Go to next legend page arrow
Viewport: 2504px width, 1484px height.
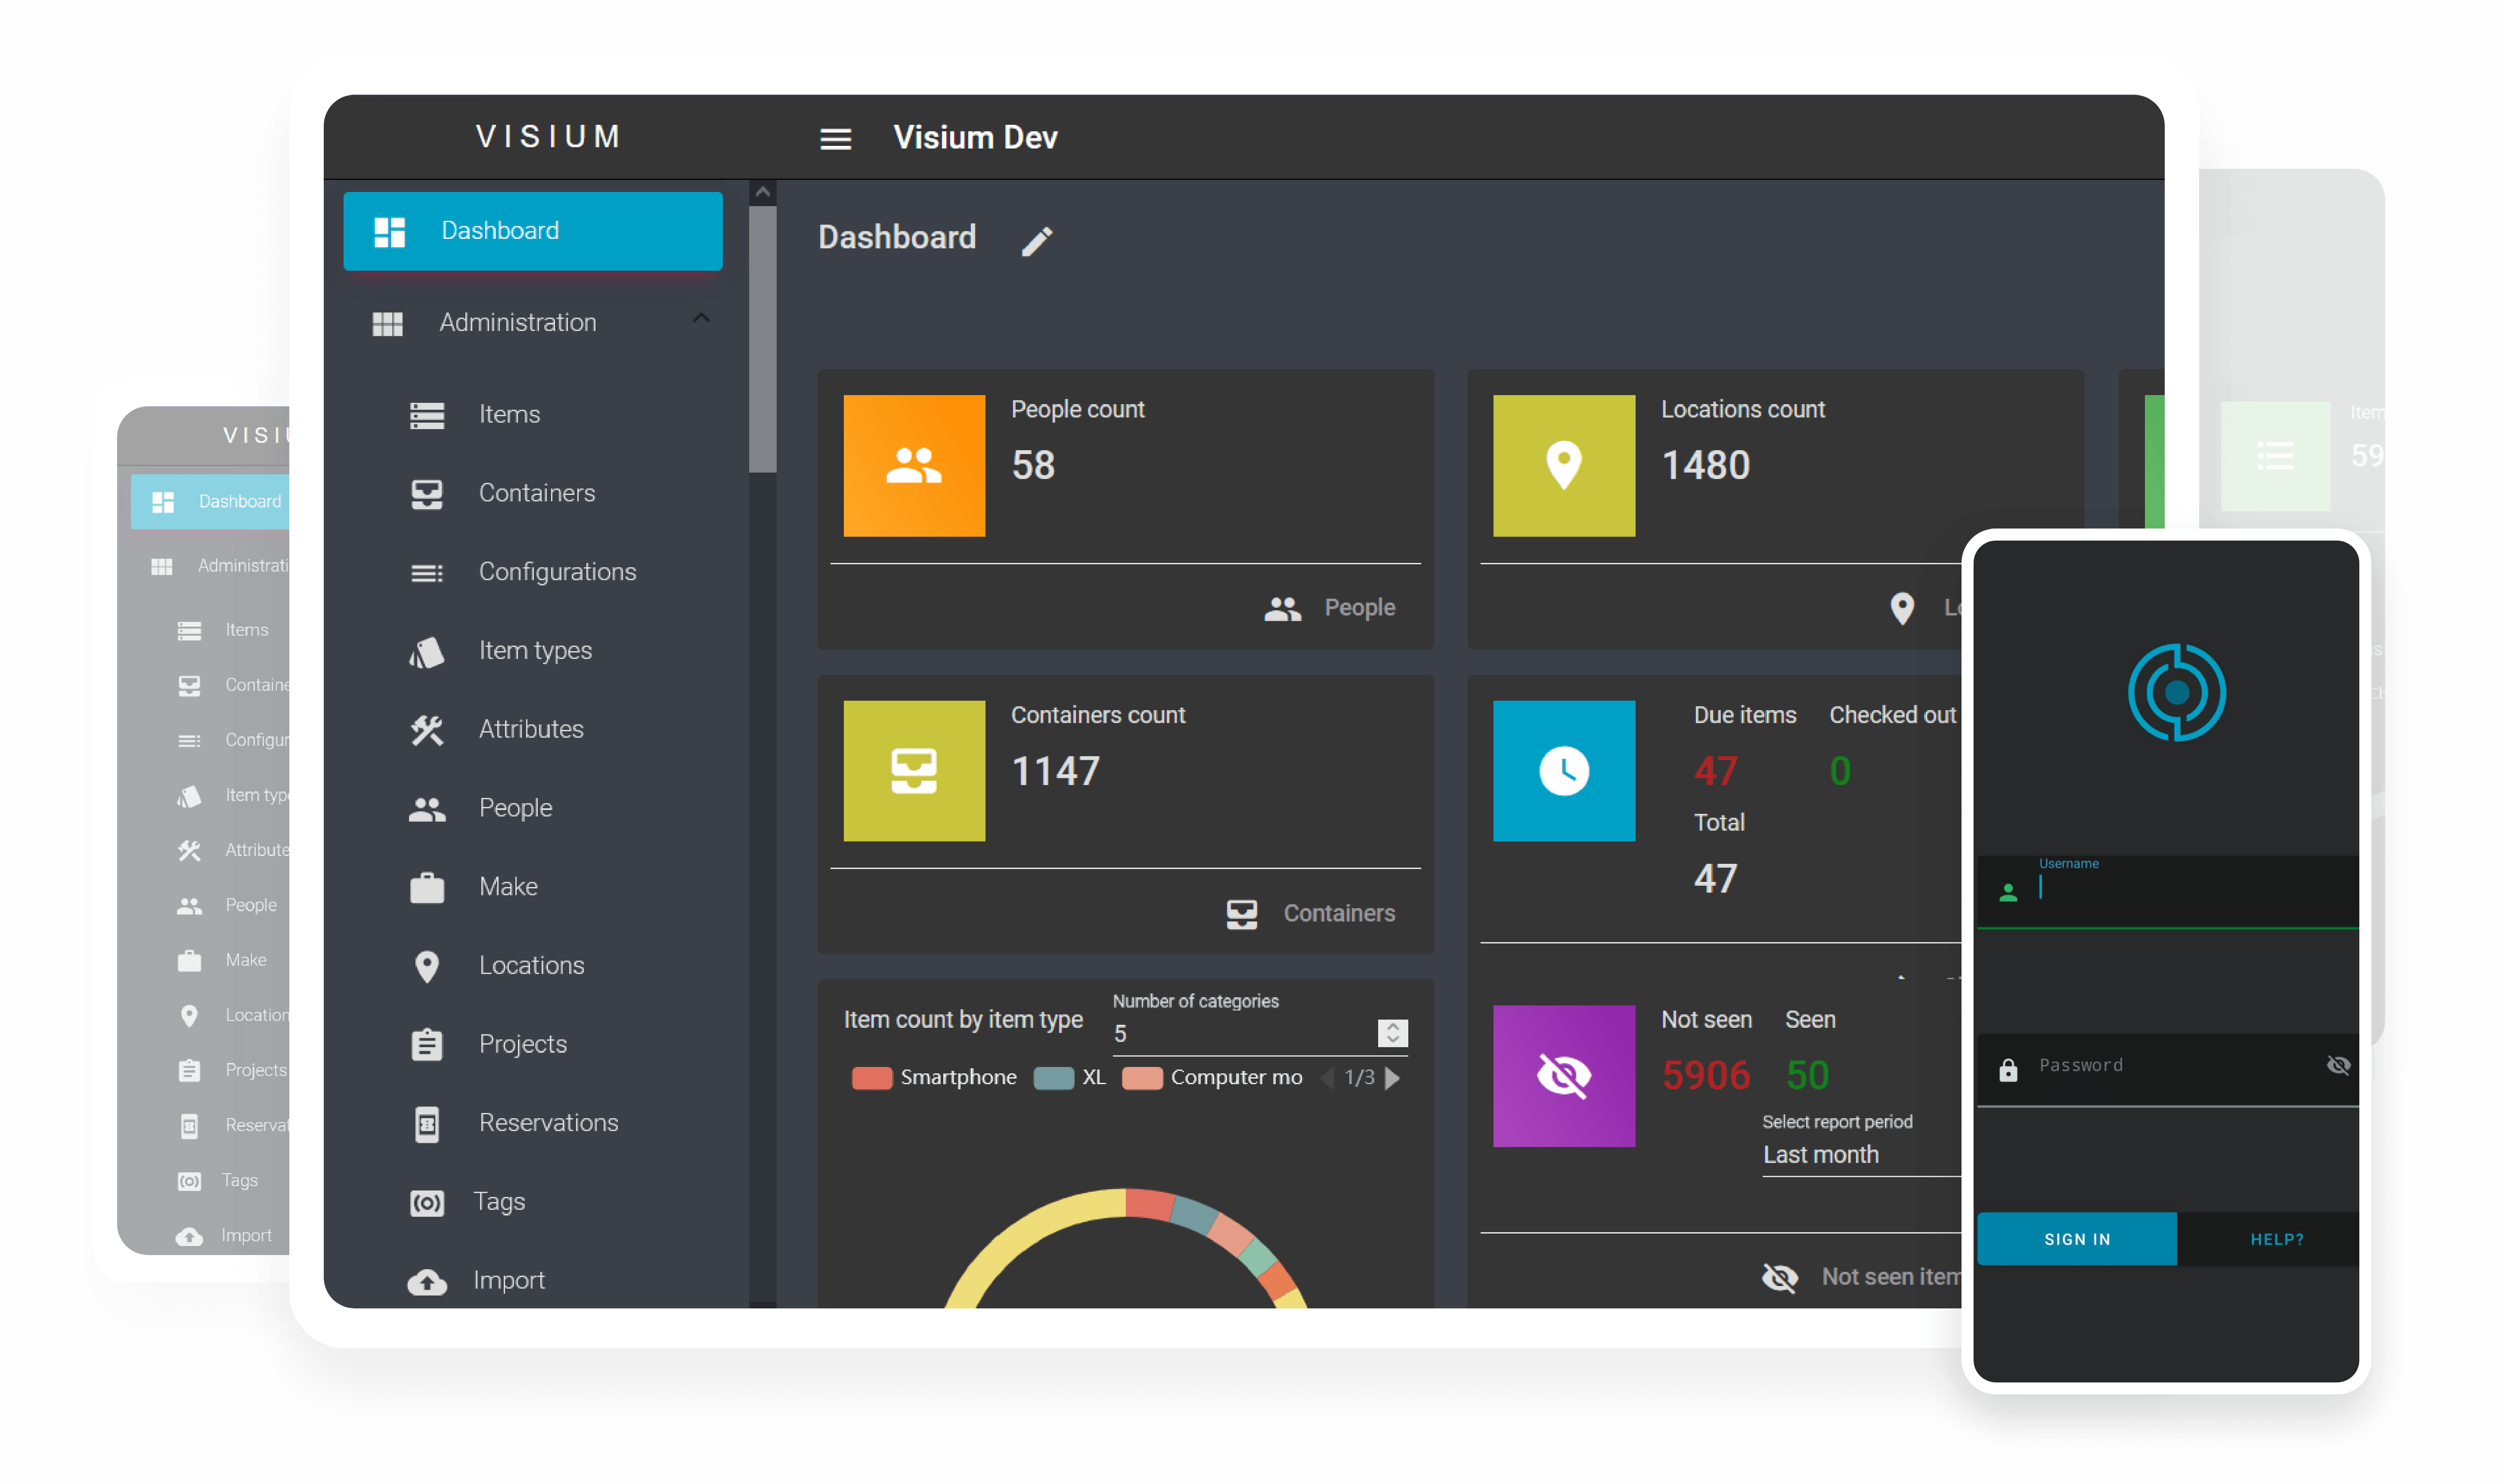(1392, 1078)
